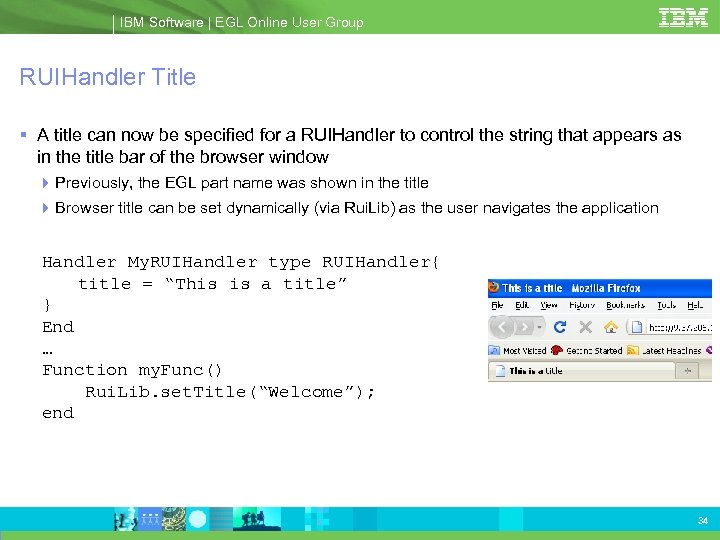This screenshot has height=540, width=720.
Task: Open the Firefox history dropdown arrow beside Forward
Action: point(540,327)
